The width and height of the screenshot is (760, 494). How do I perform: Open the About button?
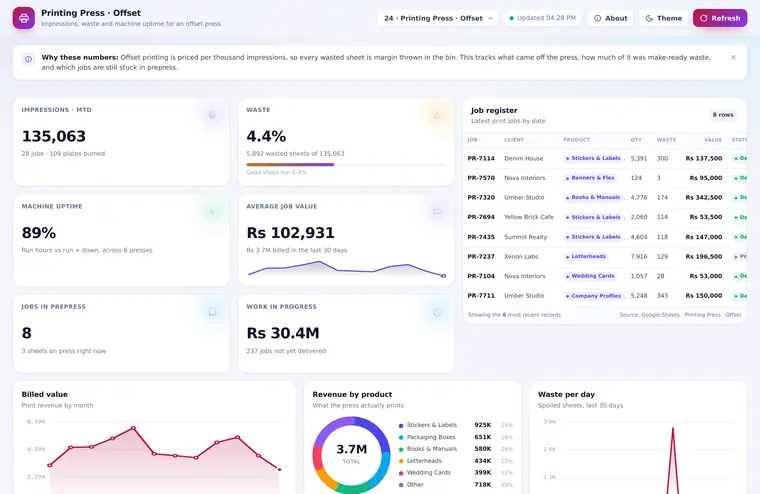610,18
